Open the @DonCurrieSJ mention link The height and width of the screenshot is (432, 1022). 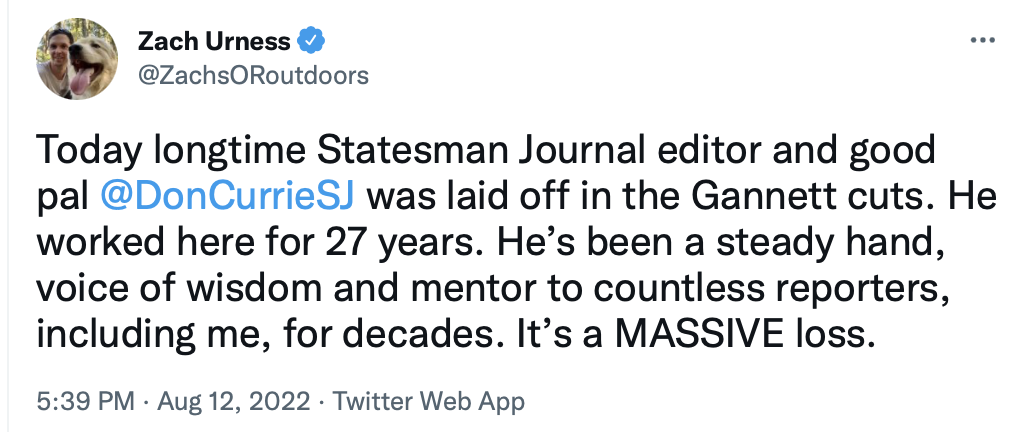point(234,194)
